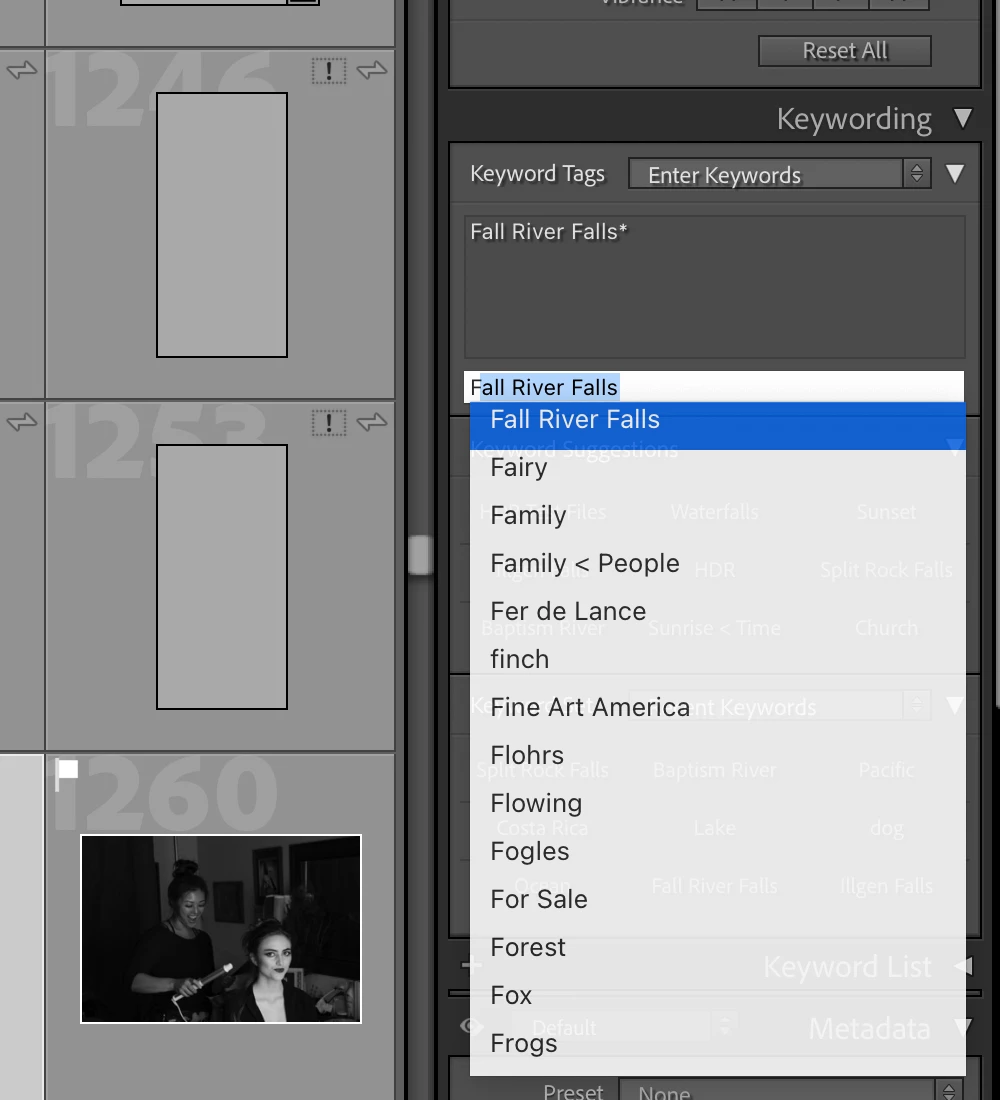Image resolution: width=1000 pixels, height=1100 pixels.
Task: Click the white flag on cell 1260
Action: point(67,772)
